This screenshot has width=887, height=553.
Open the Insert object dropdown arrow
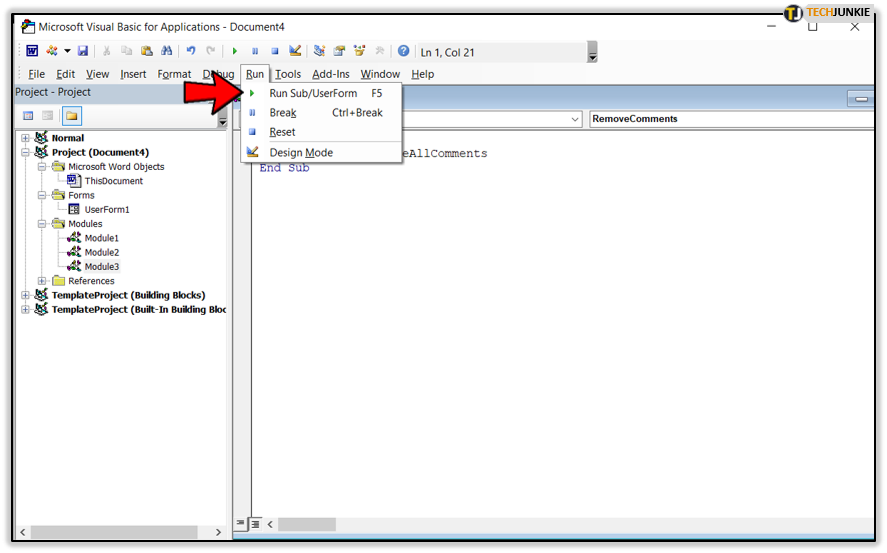pos(67,51)
